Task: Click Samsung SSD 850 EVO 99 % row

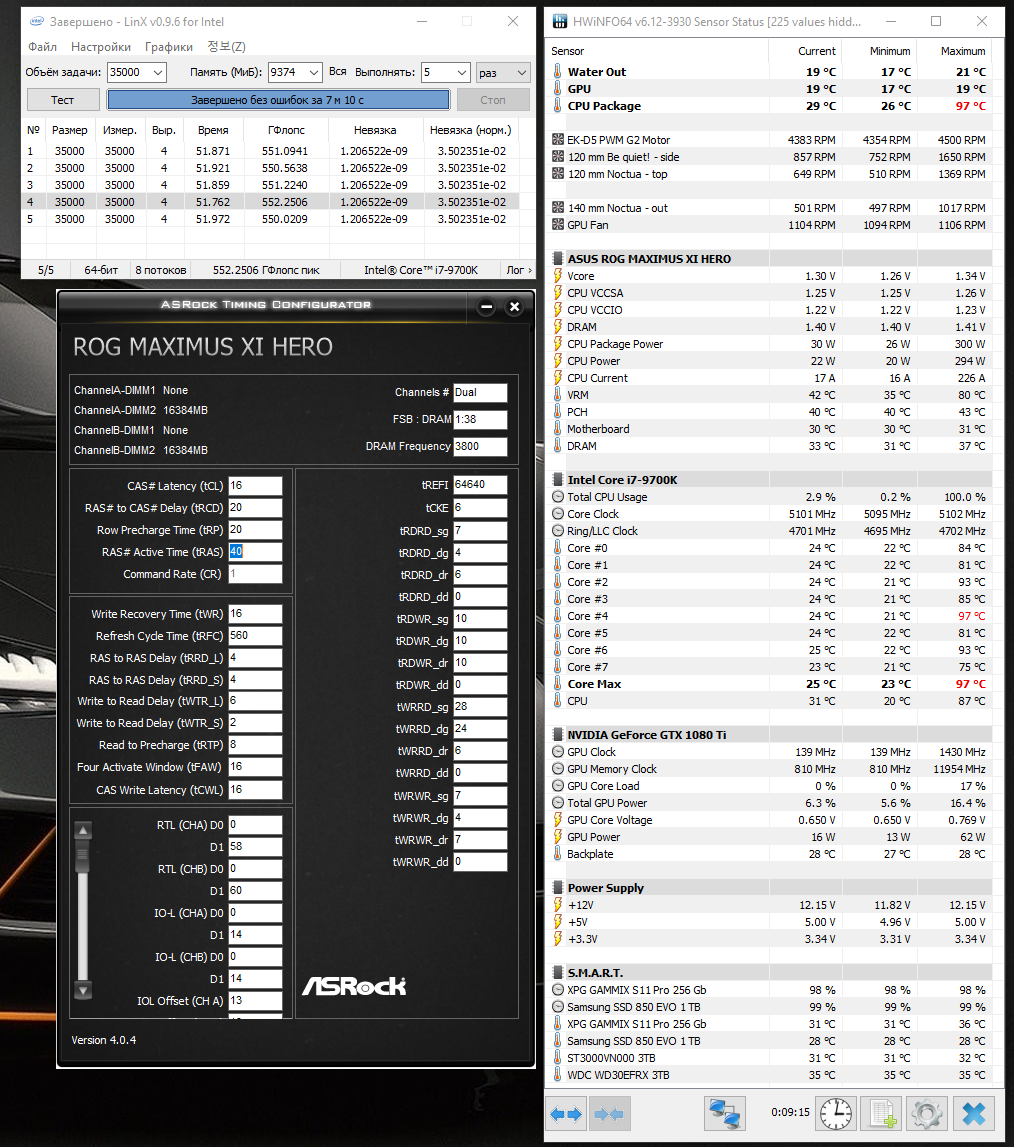Action: (x=770, y=1007)
